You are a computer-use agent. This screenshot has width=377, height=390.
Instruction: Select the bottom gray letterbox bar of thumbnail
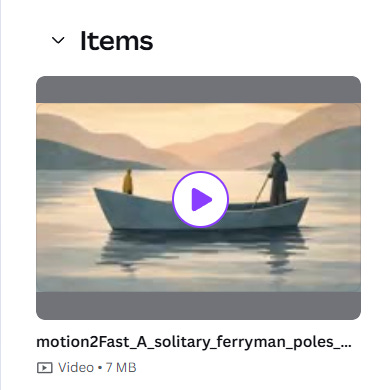pyautogui.click(x=198, y=306)
